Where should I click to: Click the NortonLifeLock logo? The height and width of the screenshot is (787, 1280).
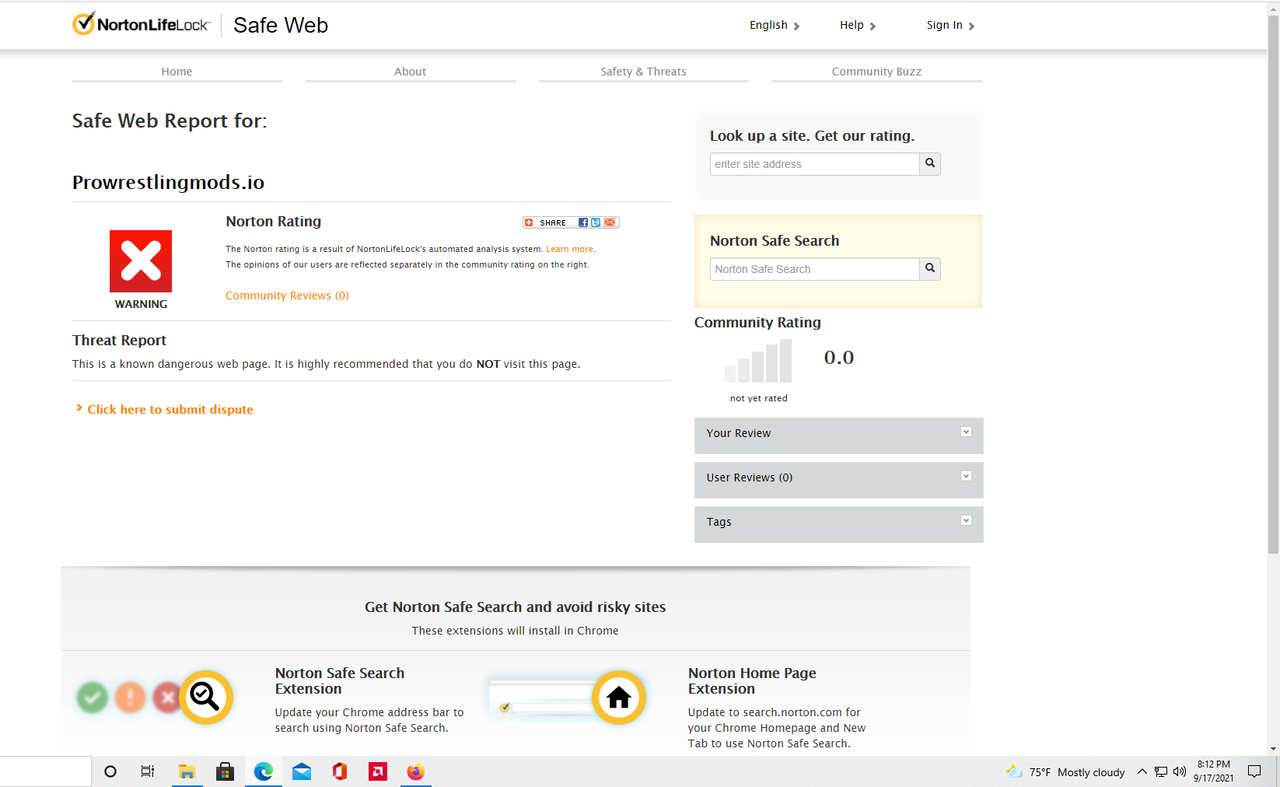point(141,25)
